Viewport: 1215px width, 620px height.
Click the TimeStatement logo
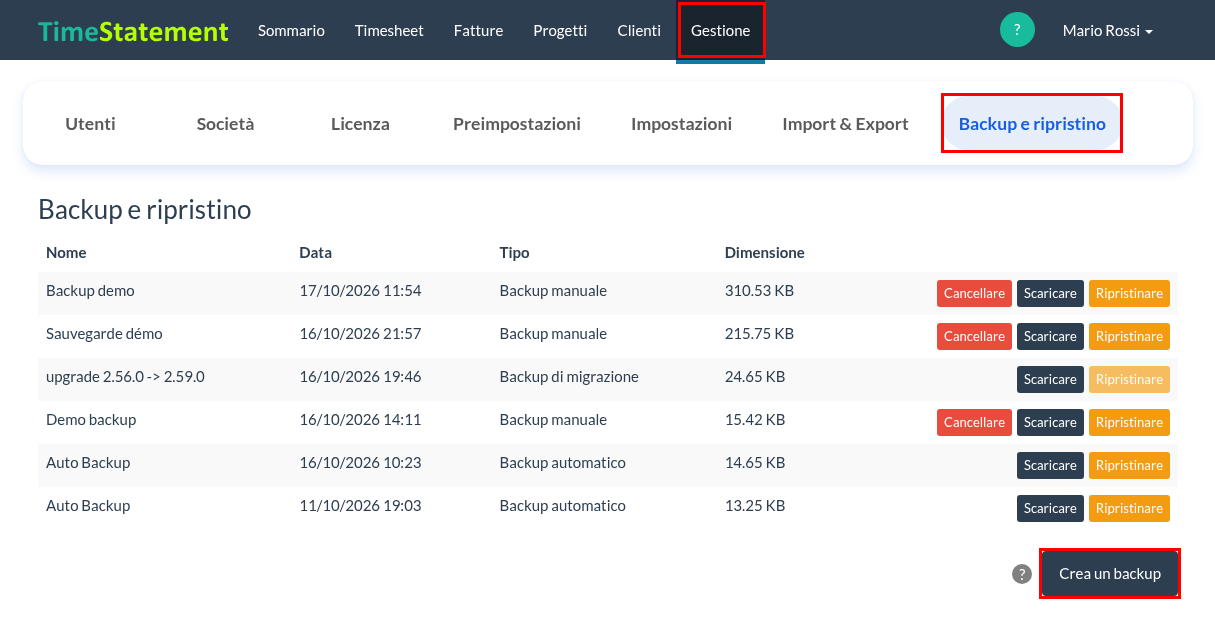pyautogui.click(x=133, y=31)
